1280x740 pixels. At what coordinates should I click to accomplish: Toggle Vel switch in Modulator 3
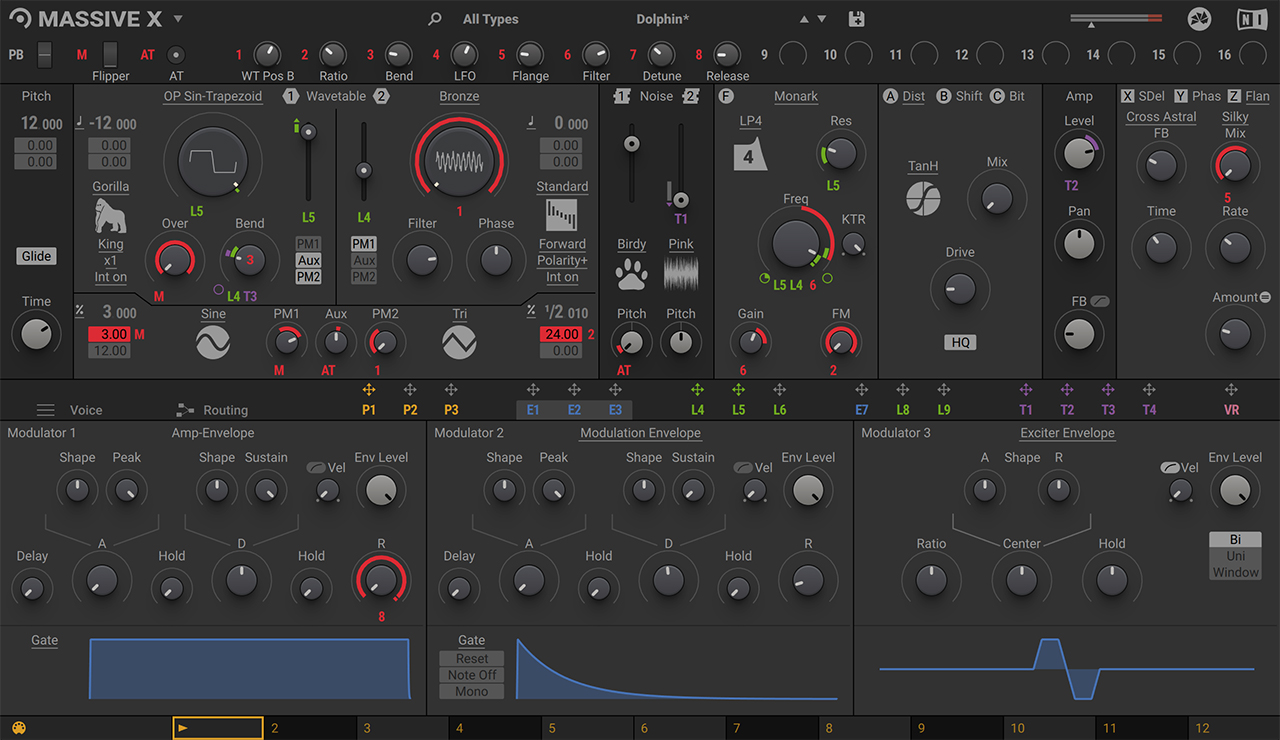point(1168,467)
